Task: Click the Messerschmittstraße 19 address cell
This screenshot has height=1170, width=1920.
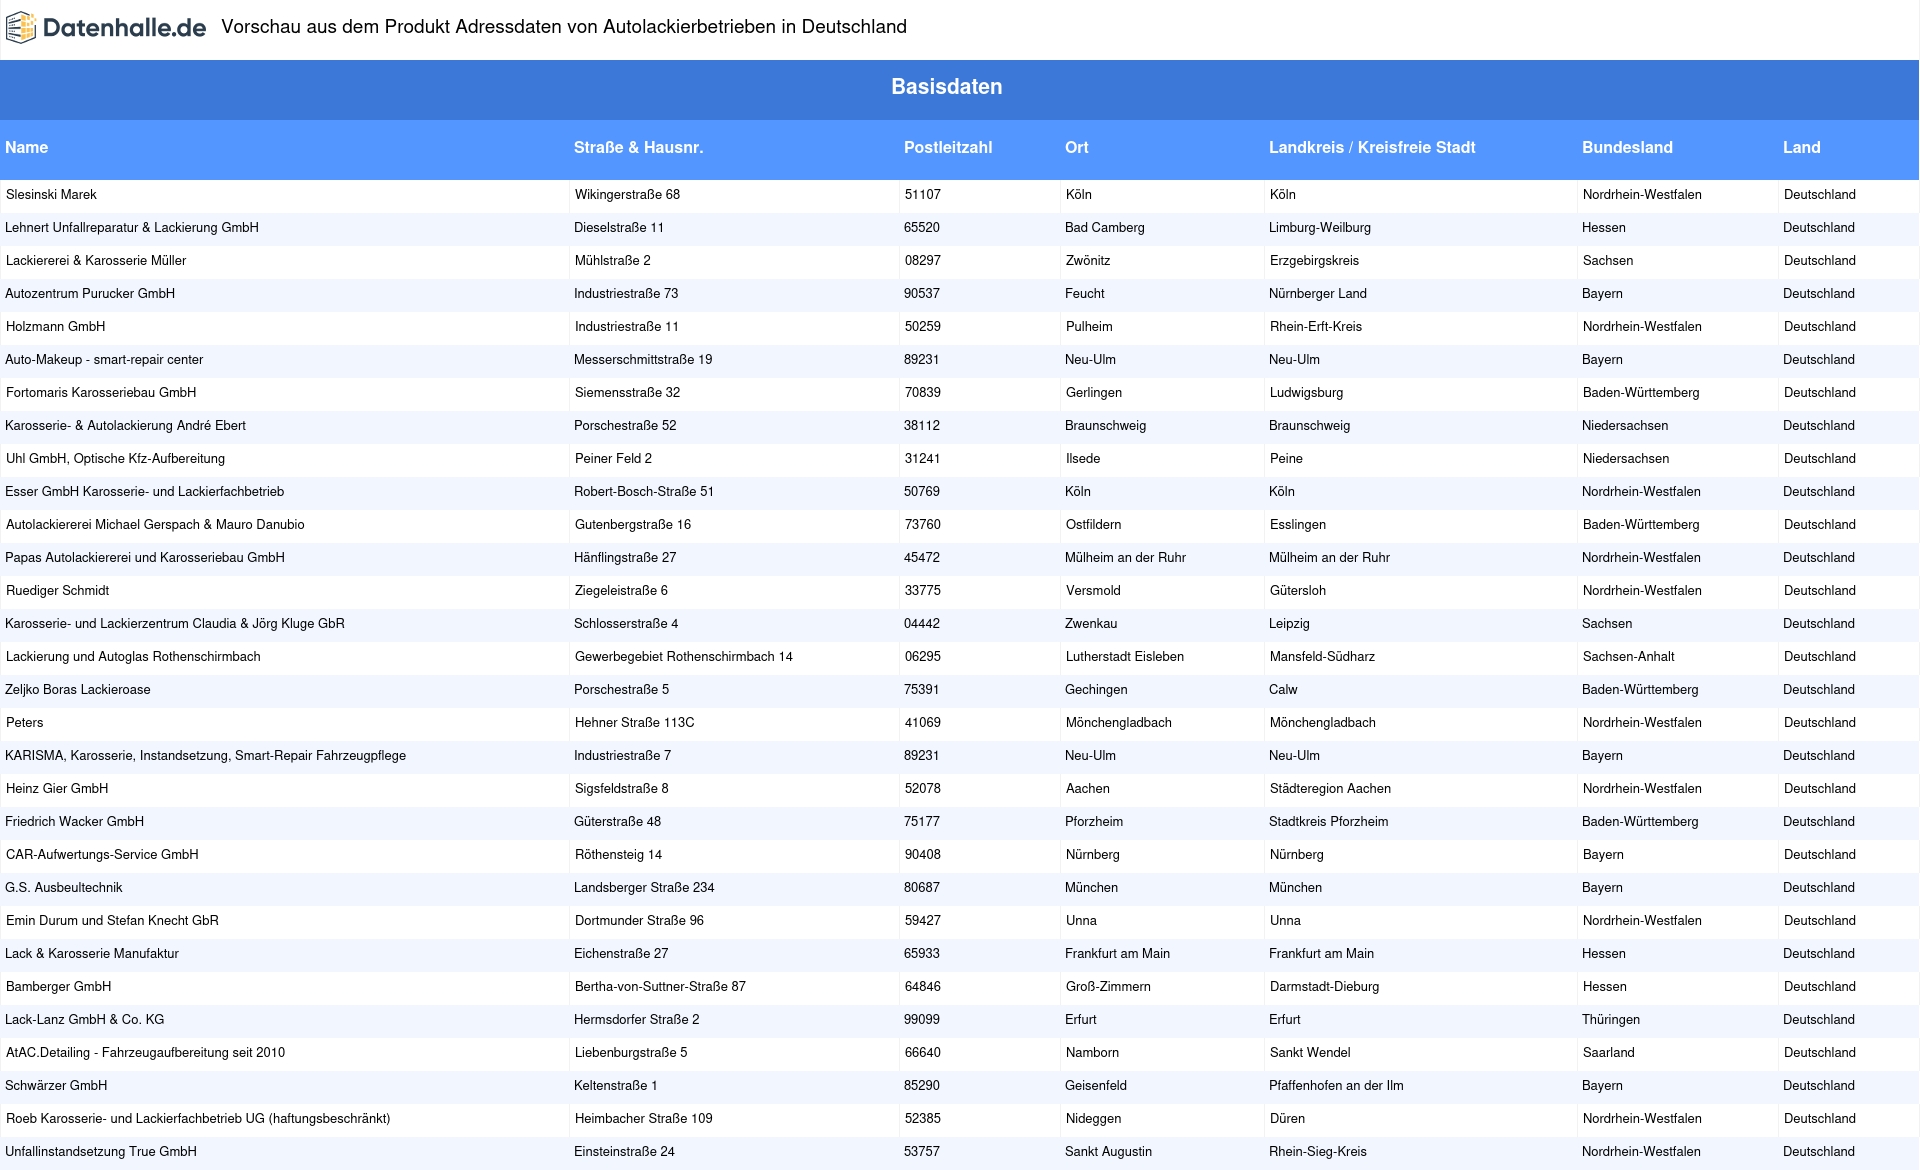Action: tap(643, 360)
